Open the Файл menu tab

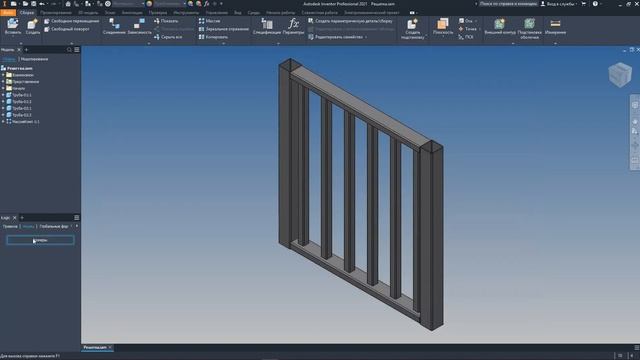pyautogui.click(x=8, y=13)
